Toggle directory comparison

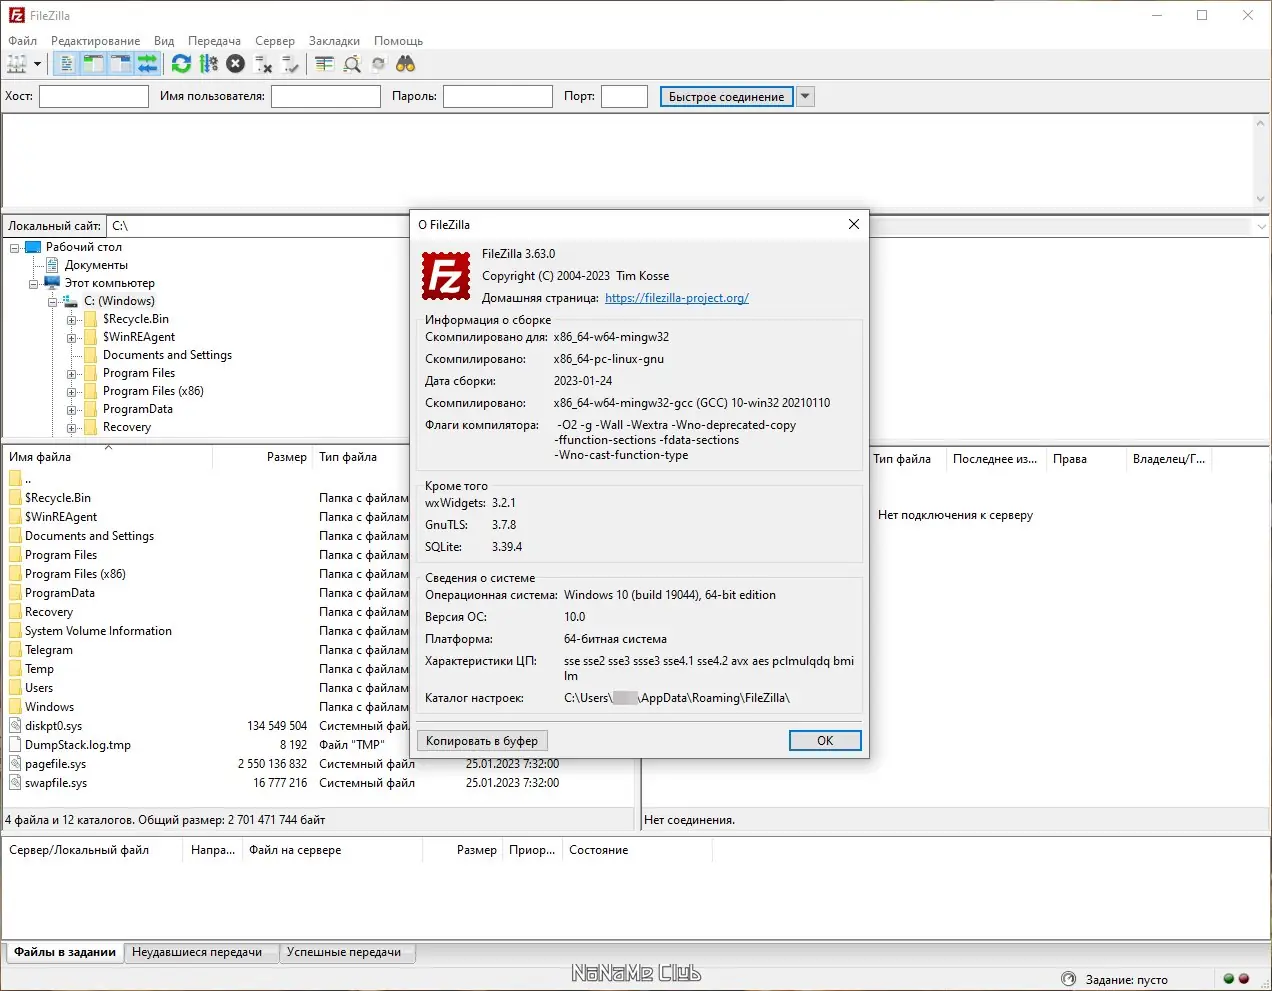352,64
